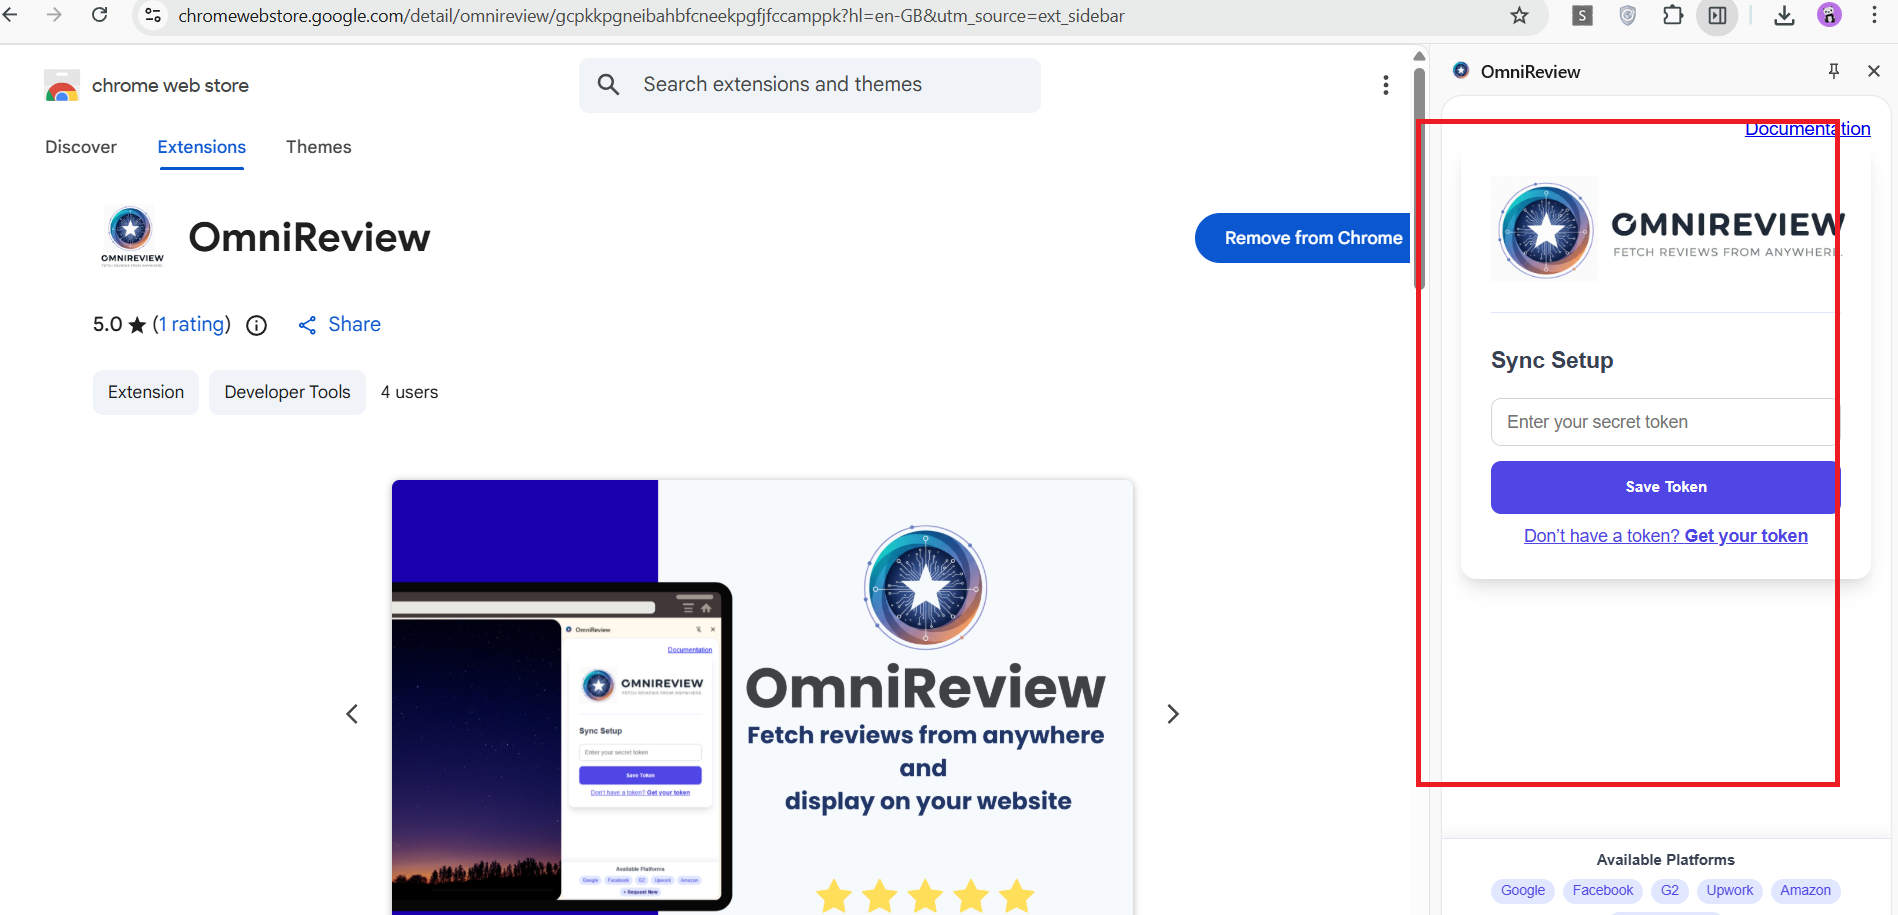Click the bookmark star icon in address bar
This screenshot has height=915, width=1898.
coord(1519,15)
